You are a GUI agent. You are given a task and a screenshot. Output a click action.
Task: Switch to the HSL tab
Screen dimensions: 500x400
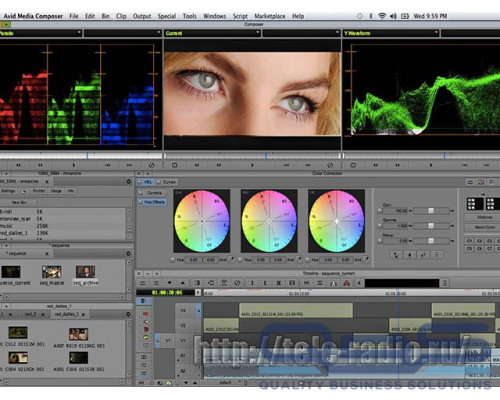[145, 182]
